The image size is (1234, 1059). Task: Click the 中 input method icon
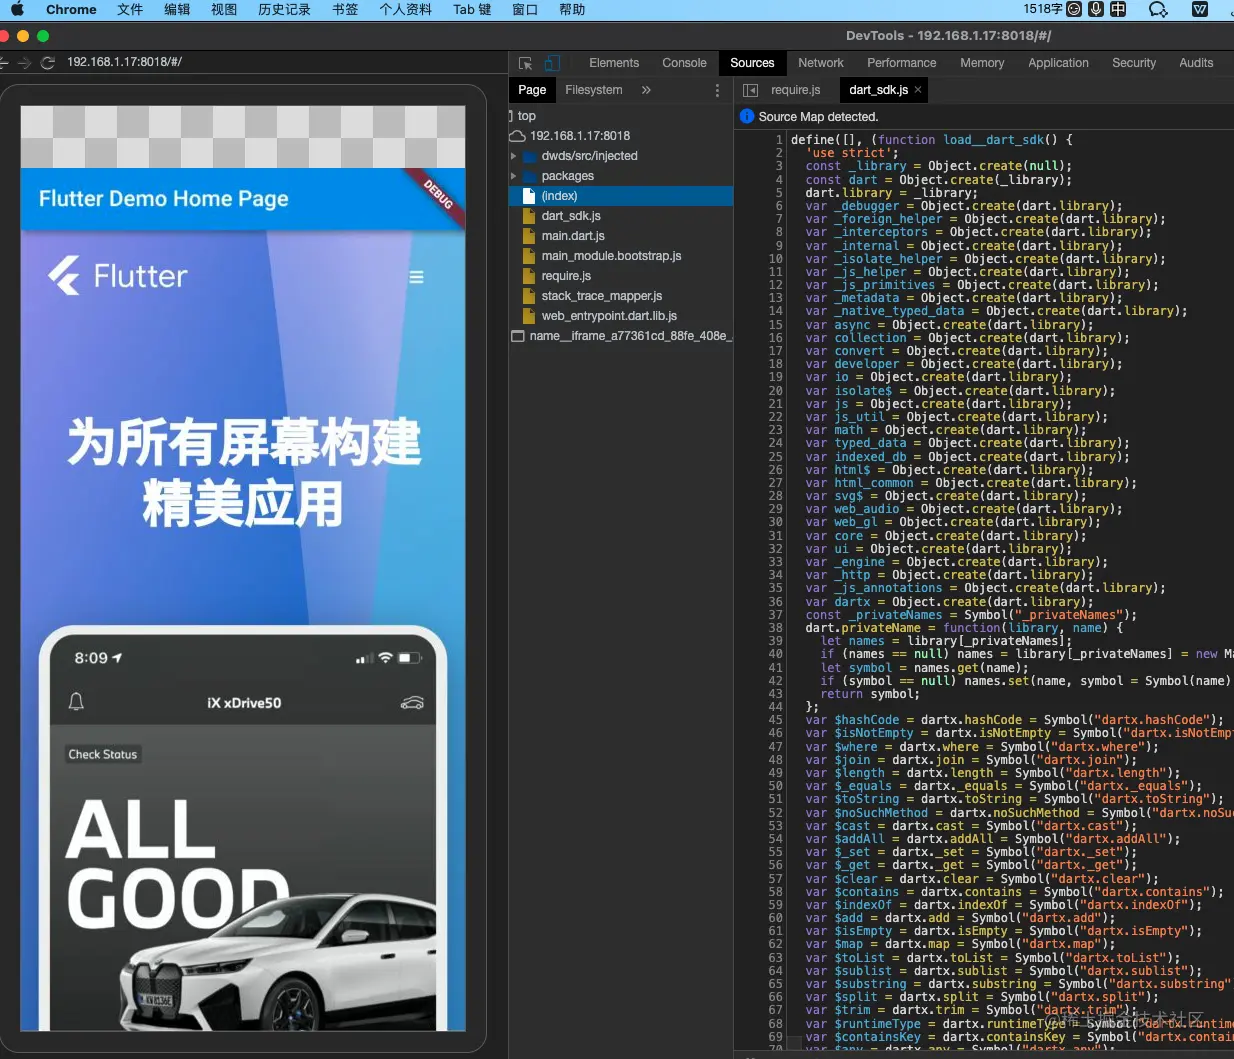point(1118,9)
